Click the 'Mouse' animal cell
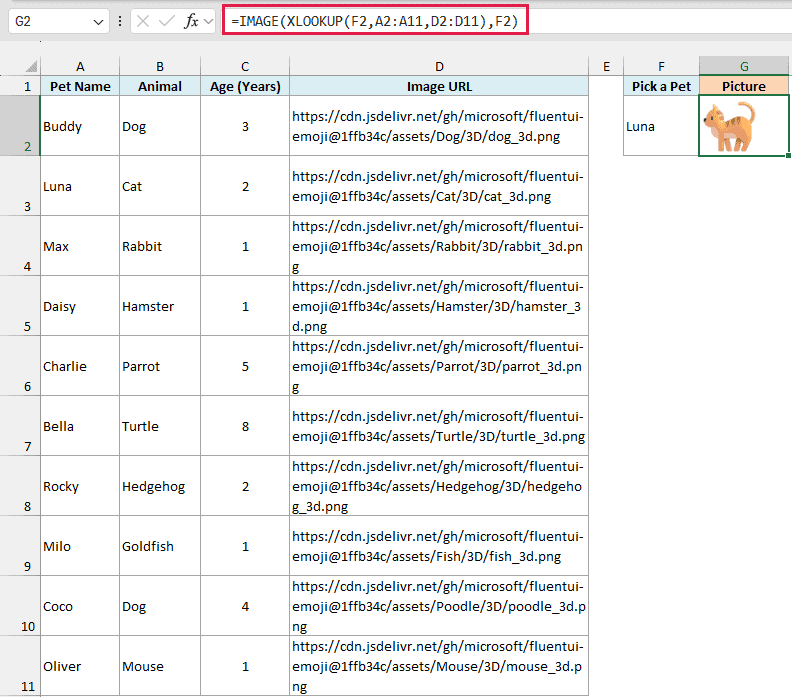Viewport: 792px width, 697px height. point(160,666)
